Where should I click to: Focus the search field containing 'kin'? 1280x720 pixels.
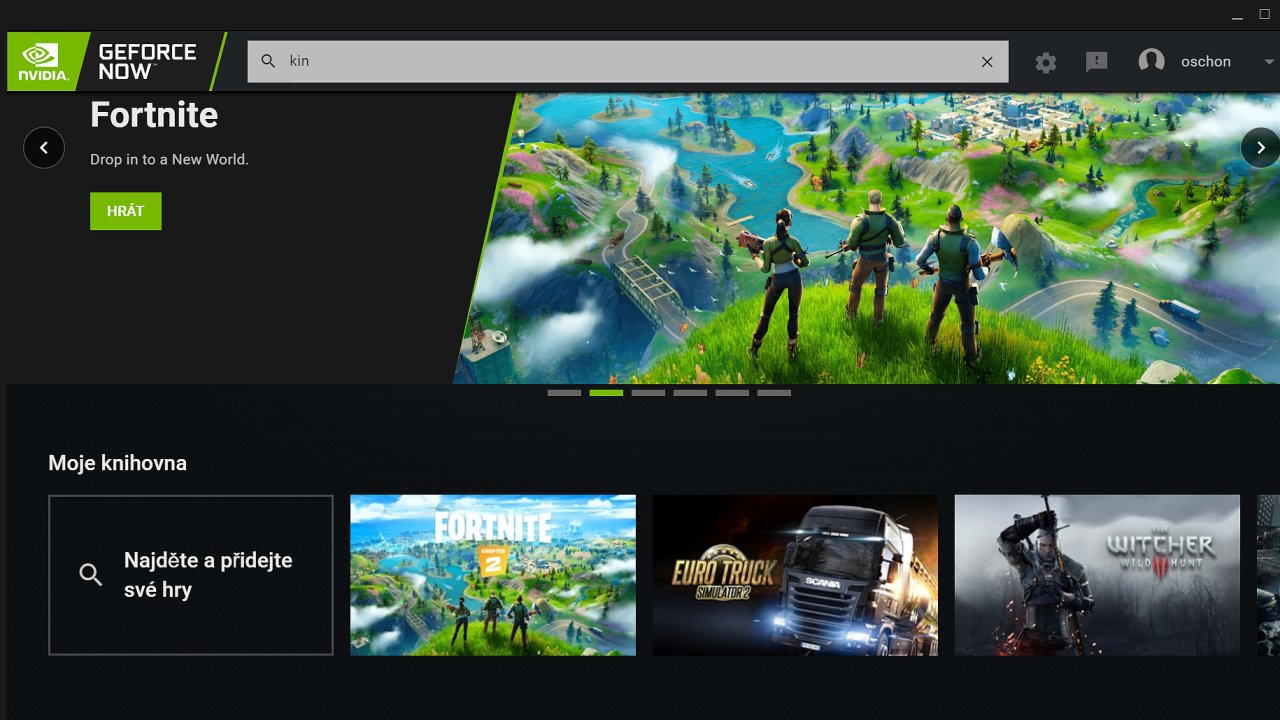pyautogui.click(x=628, y=62)
